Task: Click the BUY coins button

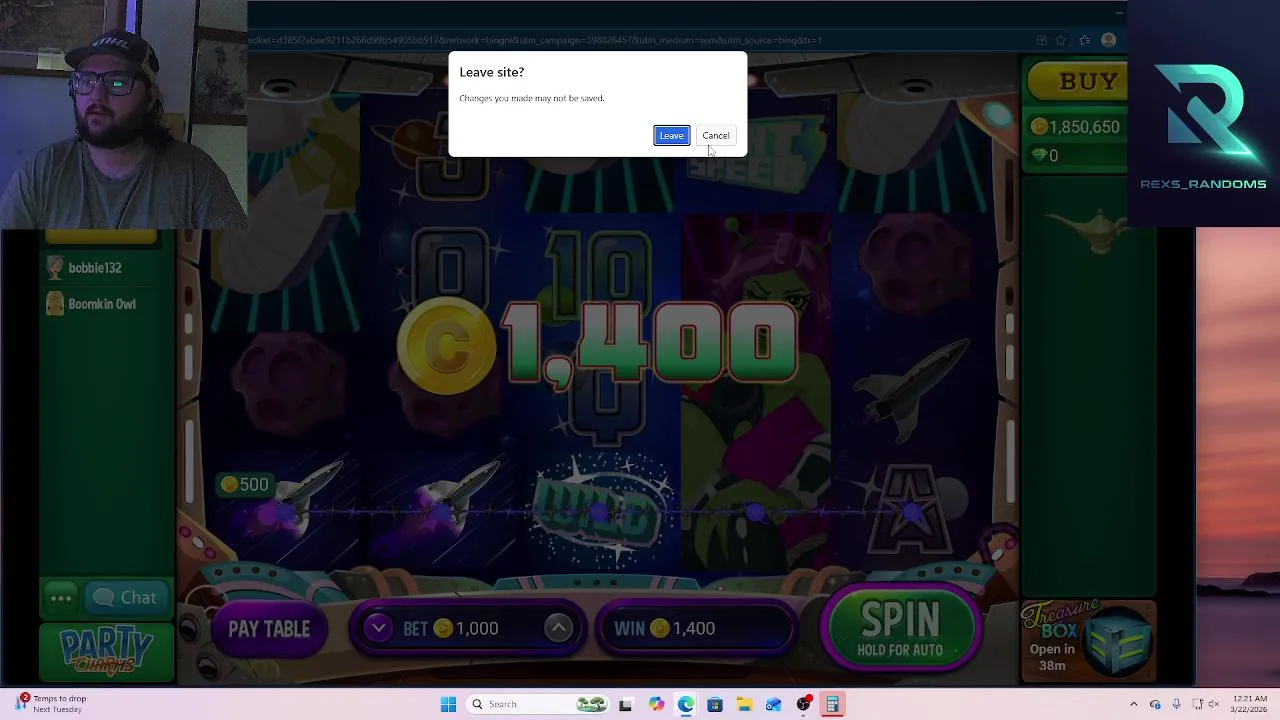Action: pyautogui.click(x=1078, y=82)
